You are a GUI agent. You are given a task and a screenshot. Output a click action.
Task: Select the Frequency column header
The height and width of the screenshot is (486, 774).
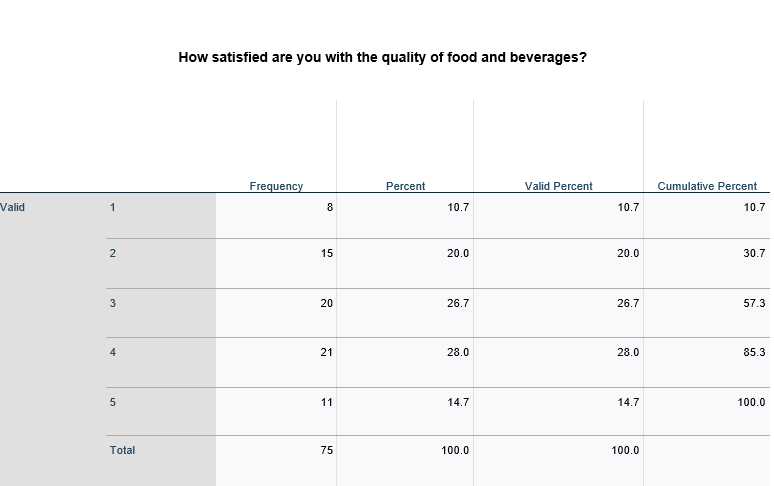pyautogui.click(x=276, y=186)
